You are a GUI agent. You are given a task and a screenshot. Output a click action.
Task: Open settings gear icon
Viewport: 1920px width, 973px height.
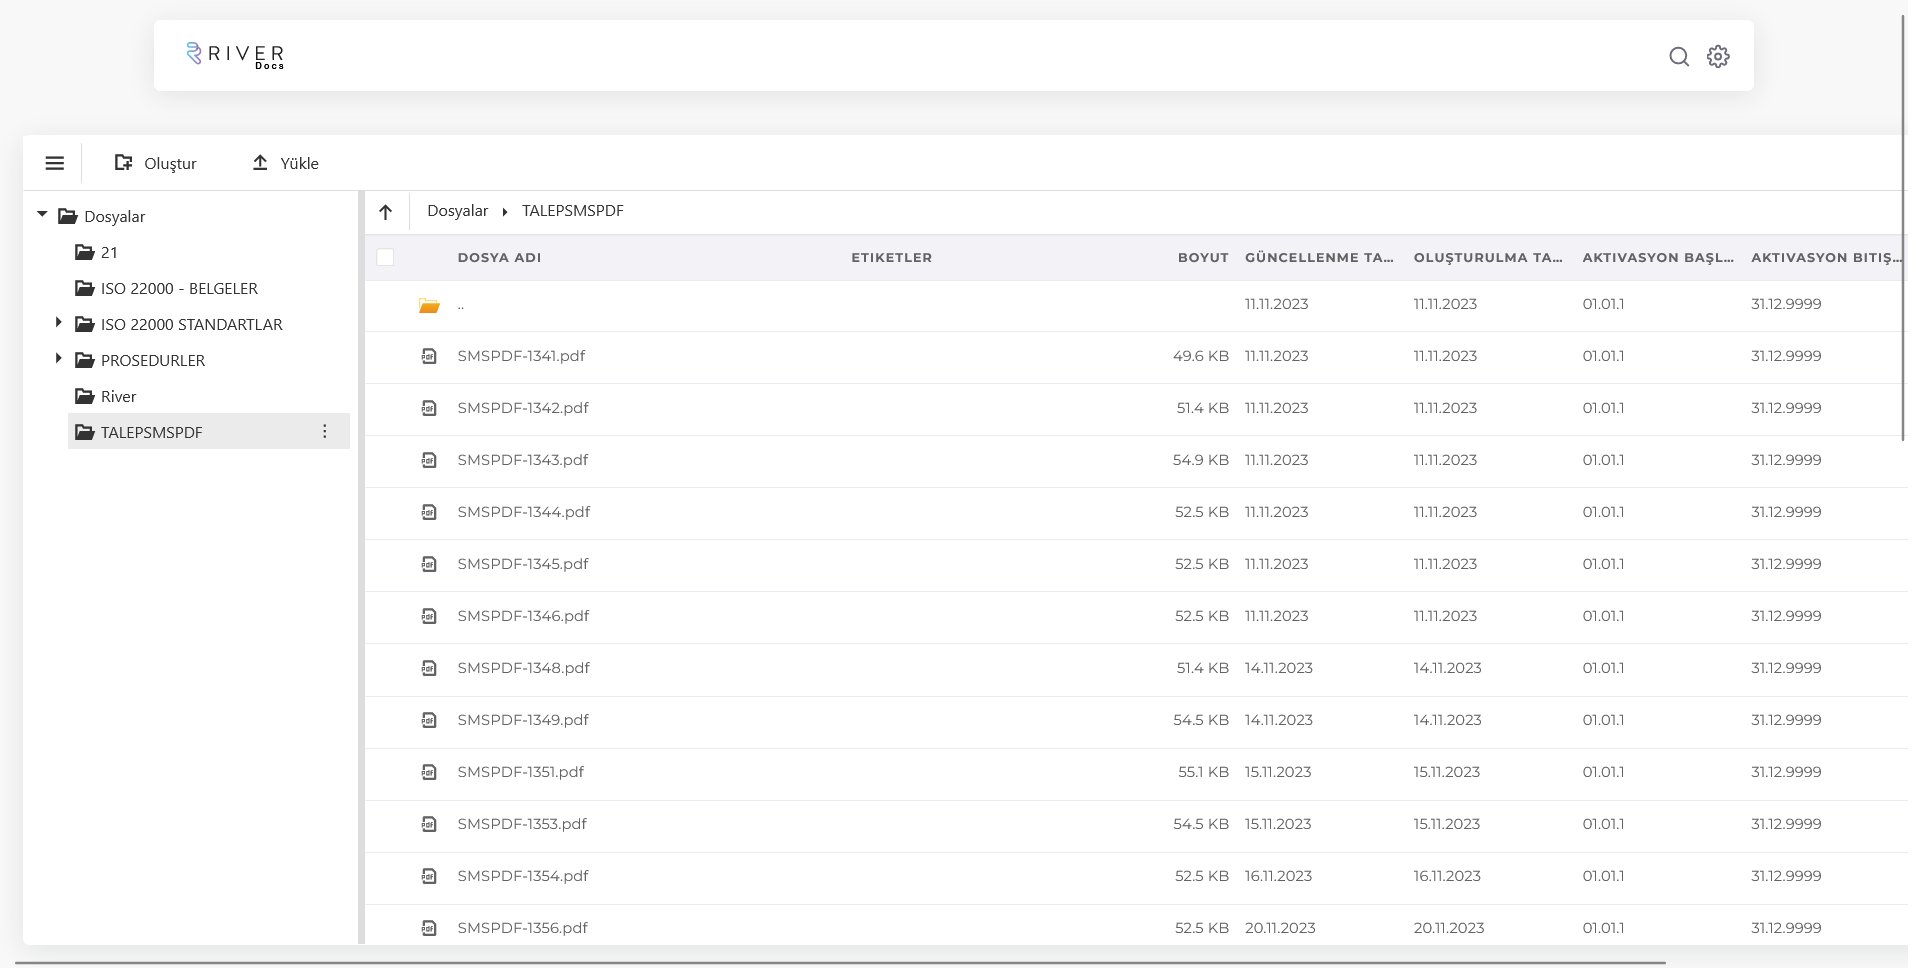click(1718, 57)
